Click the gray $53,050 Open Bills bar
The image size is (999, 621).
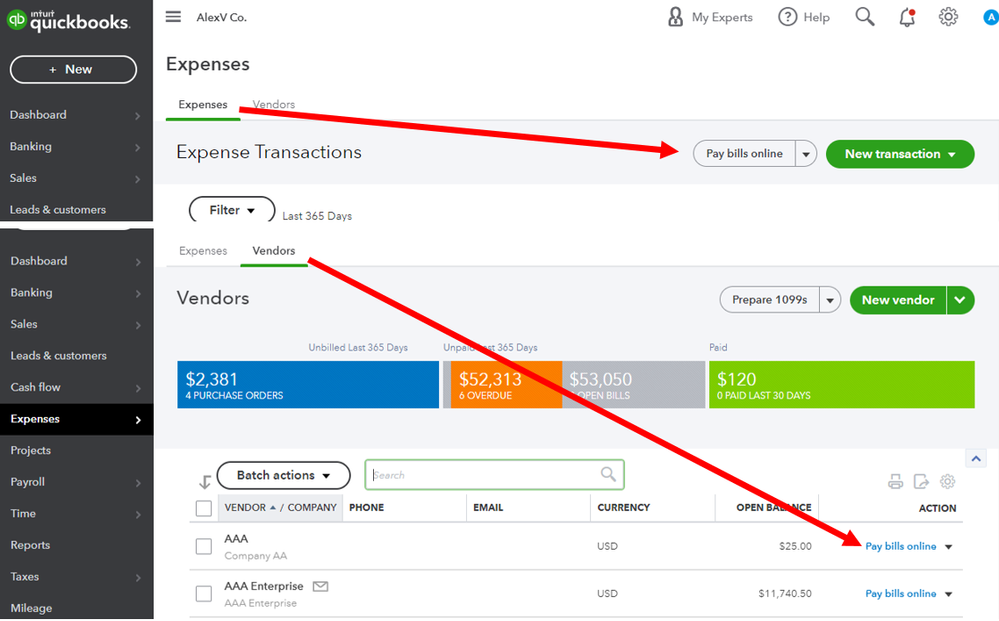click(634, 385)
